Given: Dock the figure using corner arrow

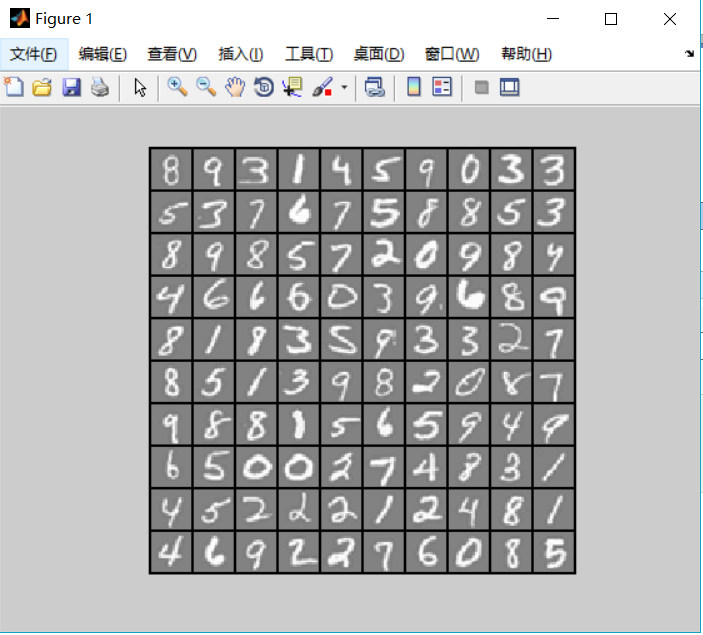Looking at the screenshot, I should [x=690, y=54].
